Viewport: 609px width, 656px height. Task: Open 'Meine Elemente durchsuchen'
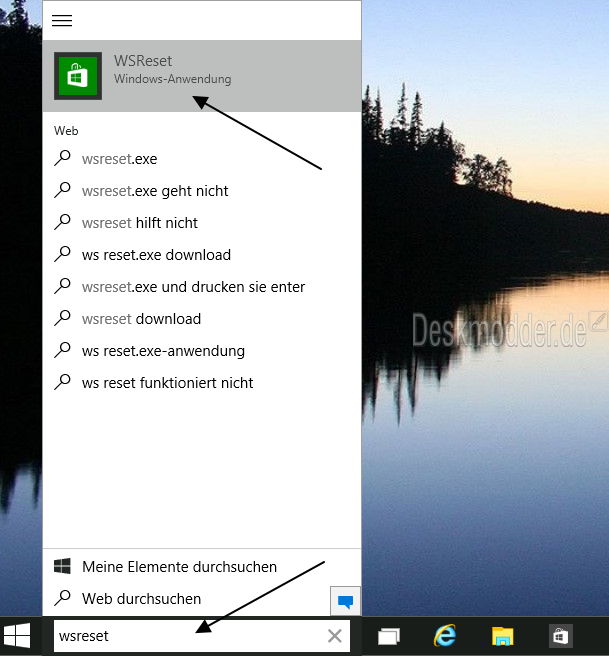(202, 566)
